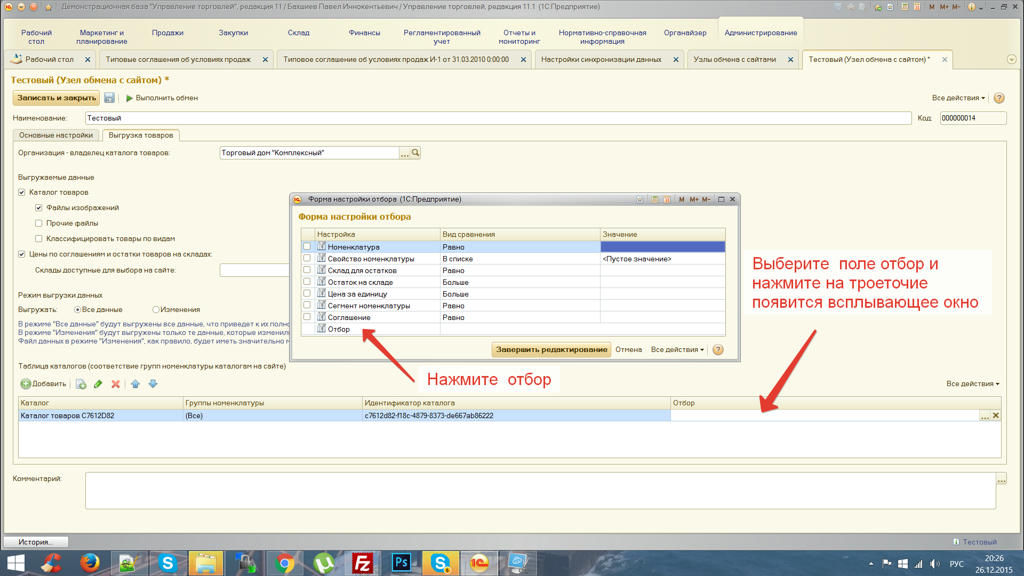The height and width of the screenshot is (576, 1024).
Task: Click the Код input field
Action: (973, 118)
